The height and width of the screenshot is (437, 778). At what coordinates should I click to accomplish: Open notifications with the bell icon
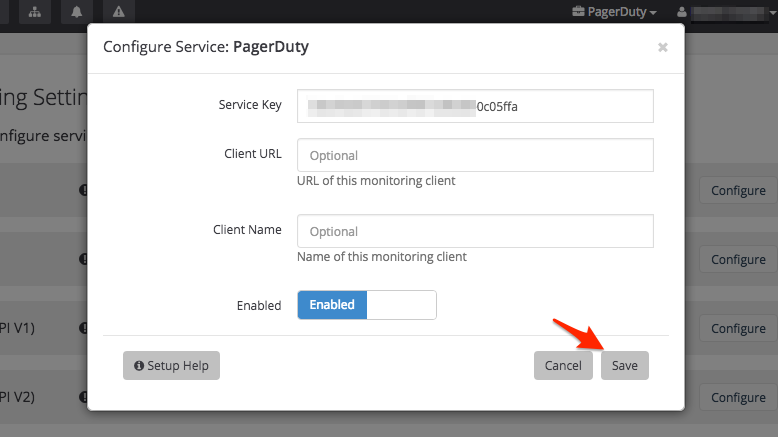pyautogui.click(x=77, y=12)
